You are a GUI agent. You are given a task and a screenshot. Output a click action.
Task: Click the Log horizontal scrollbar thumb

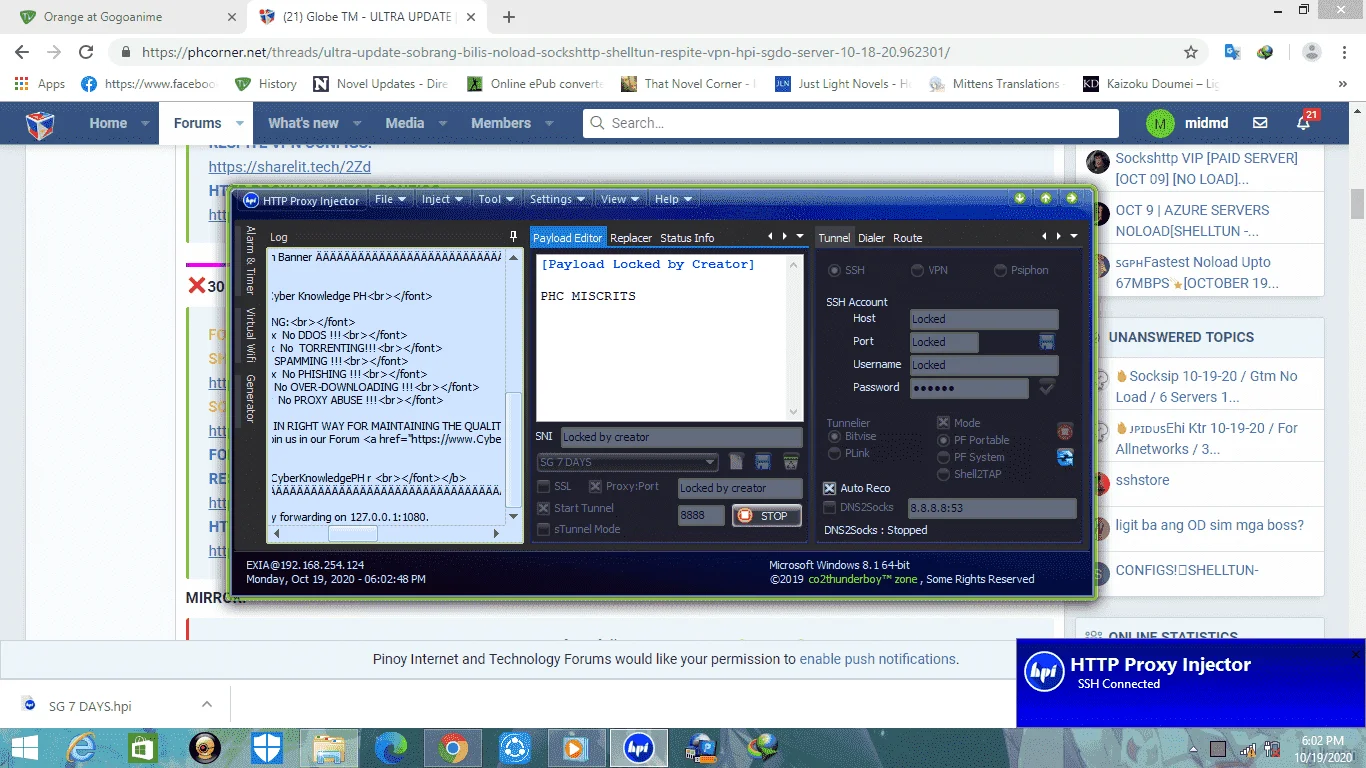[x=353, y=534]
